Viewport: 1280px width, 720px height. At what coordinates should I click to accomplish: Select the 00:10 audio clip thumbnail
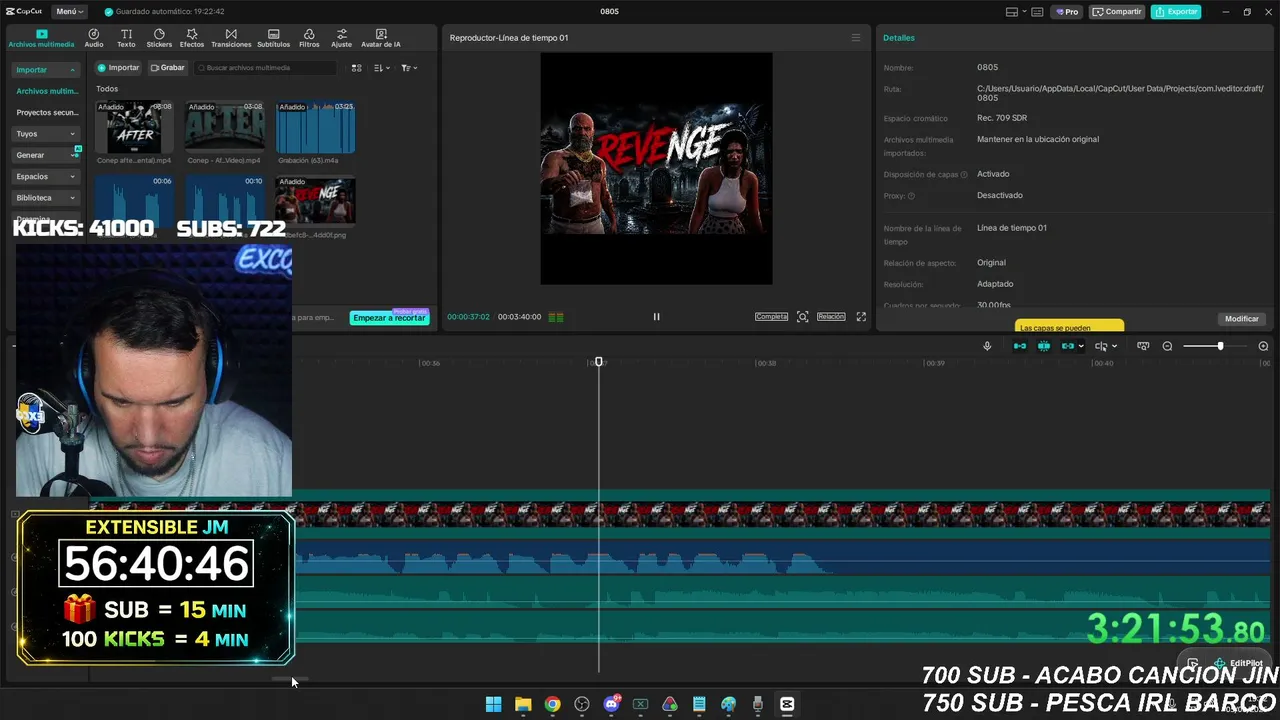[225, 200]
